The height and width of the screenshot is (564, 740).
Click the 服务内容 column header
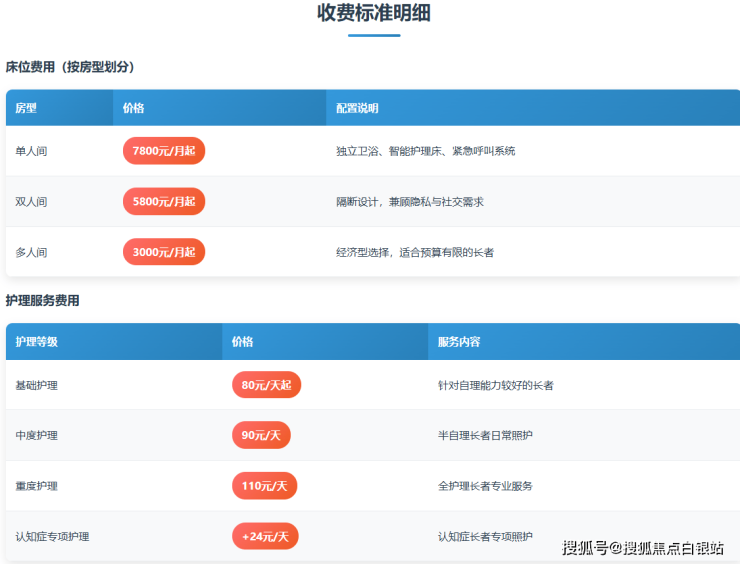pyautogui.click(x=459, y=341)
